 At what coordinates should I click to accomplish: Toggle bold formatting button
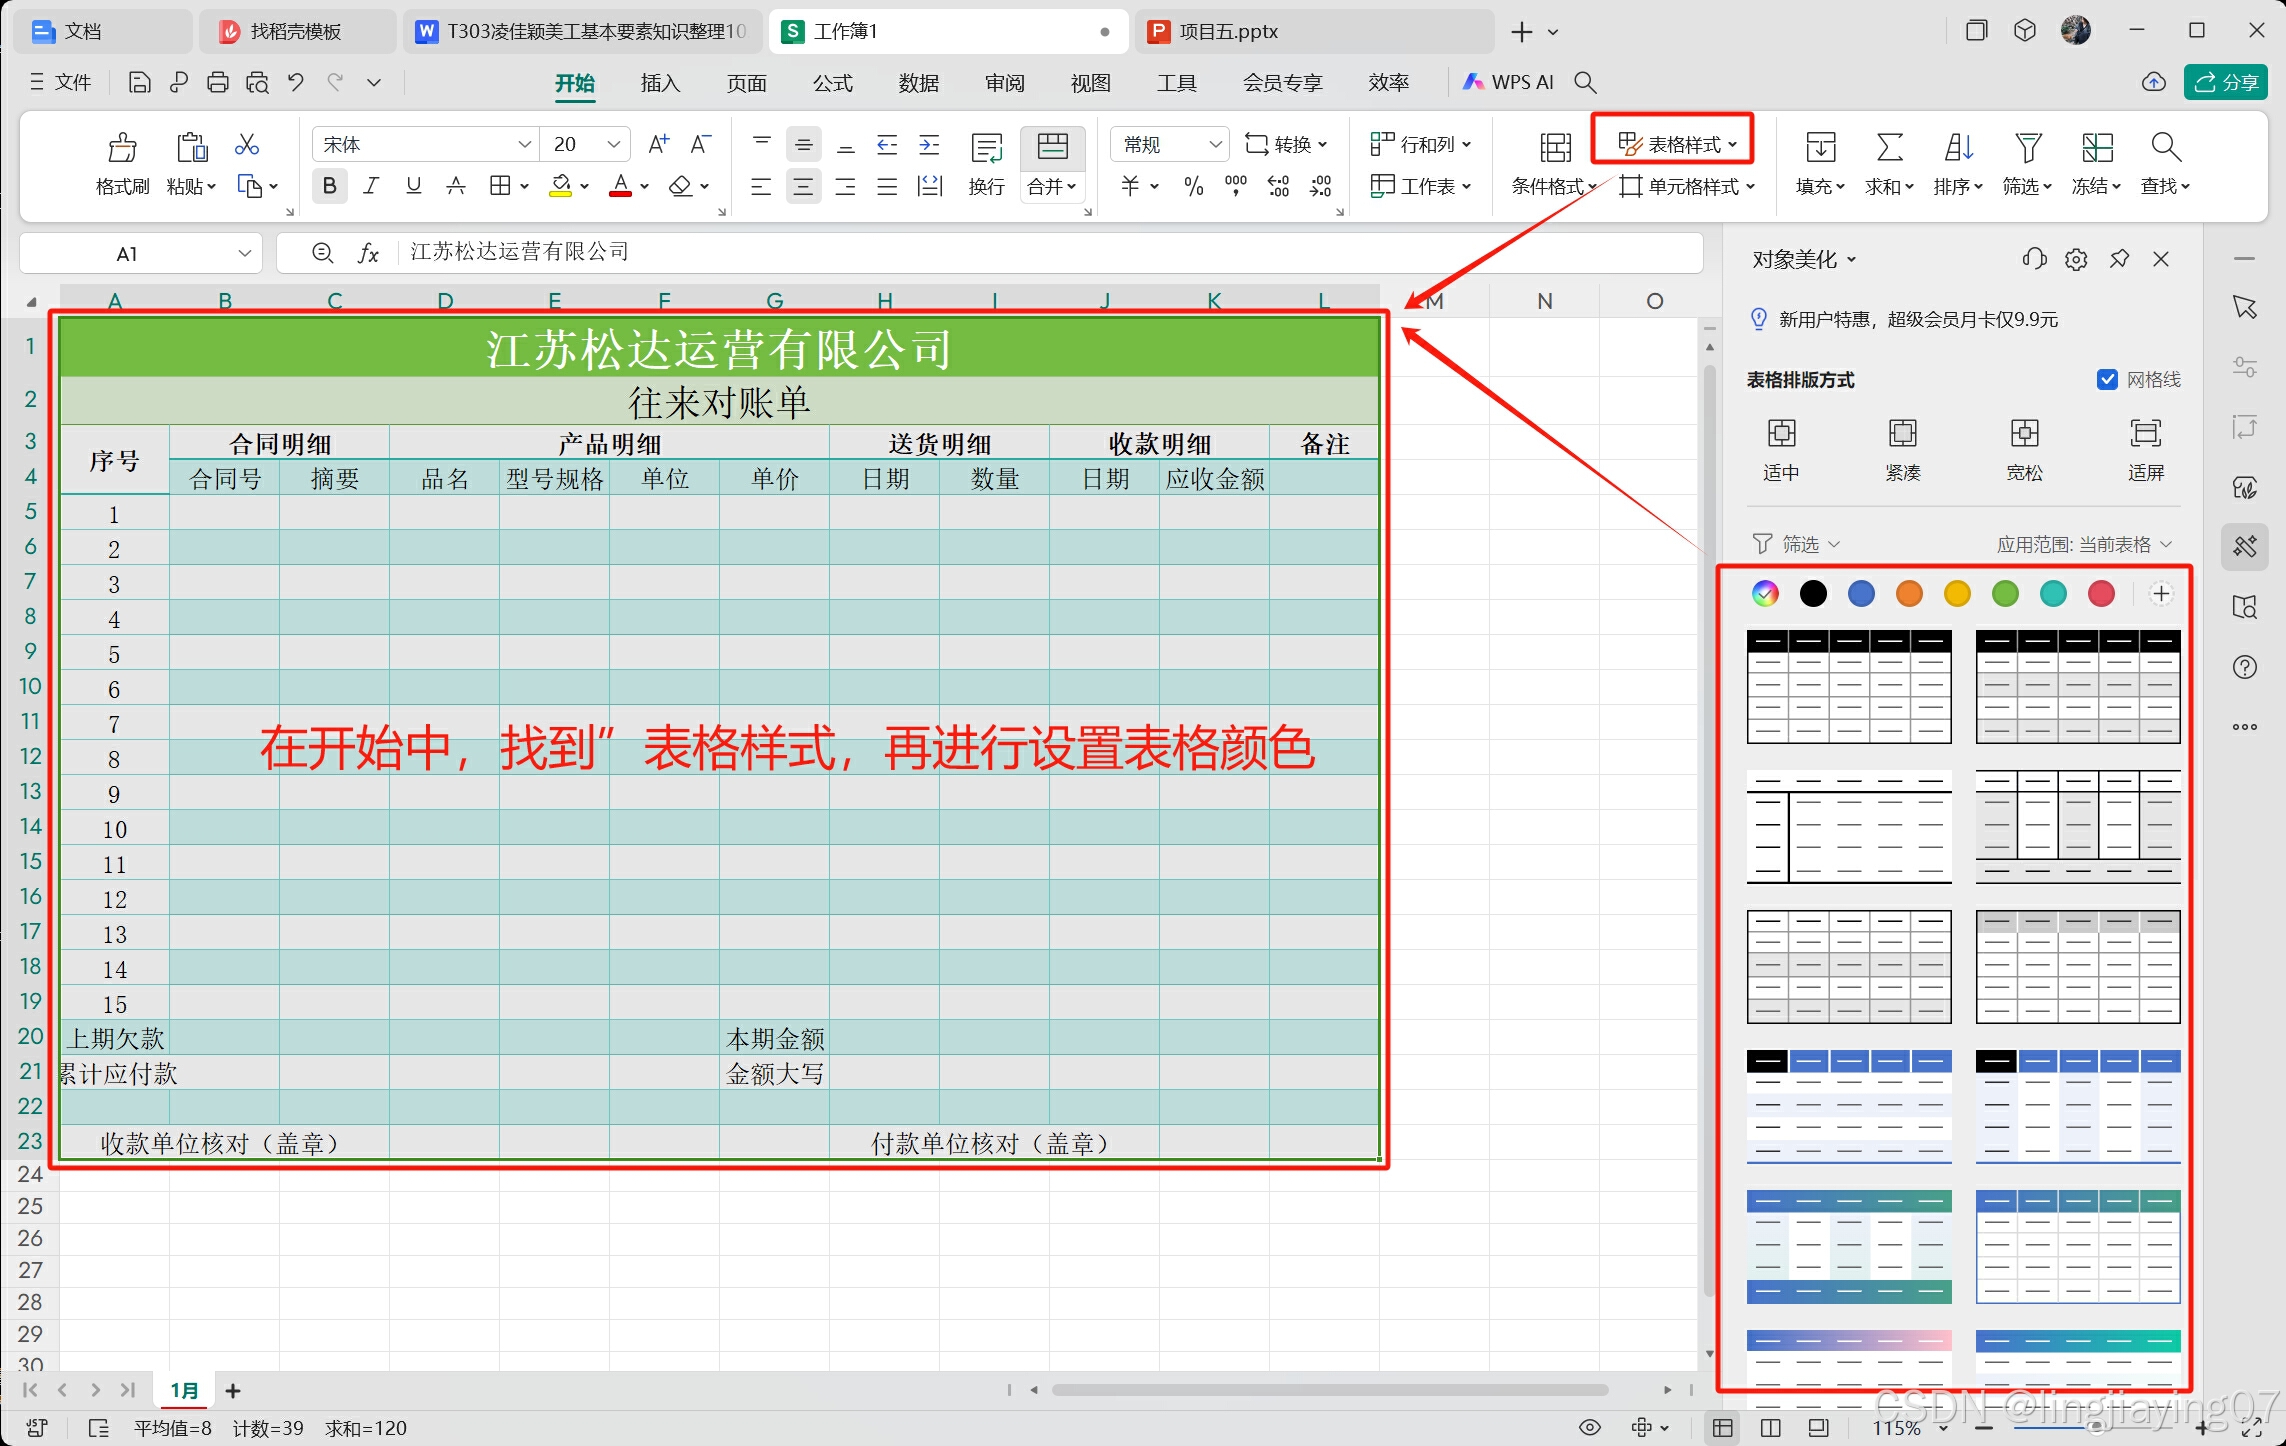coord(329,186)
